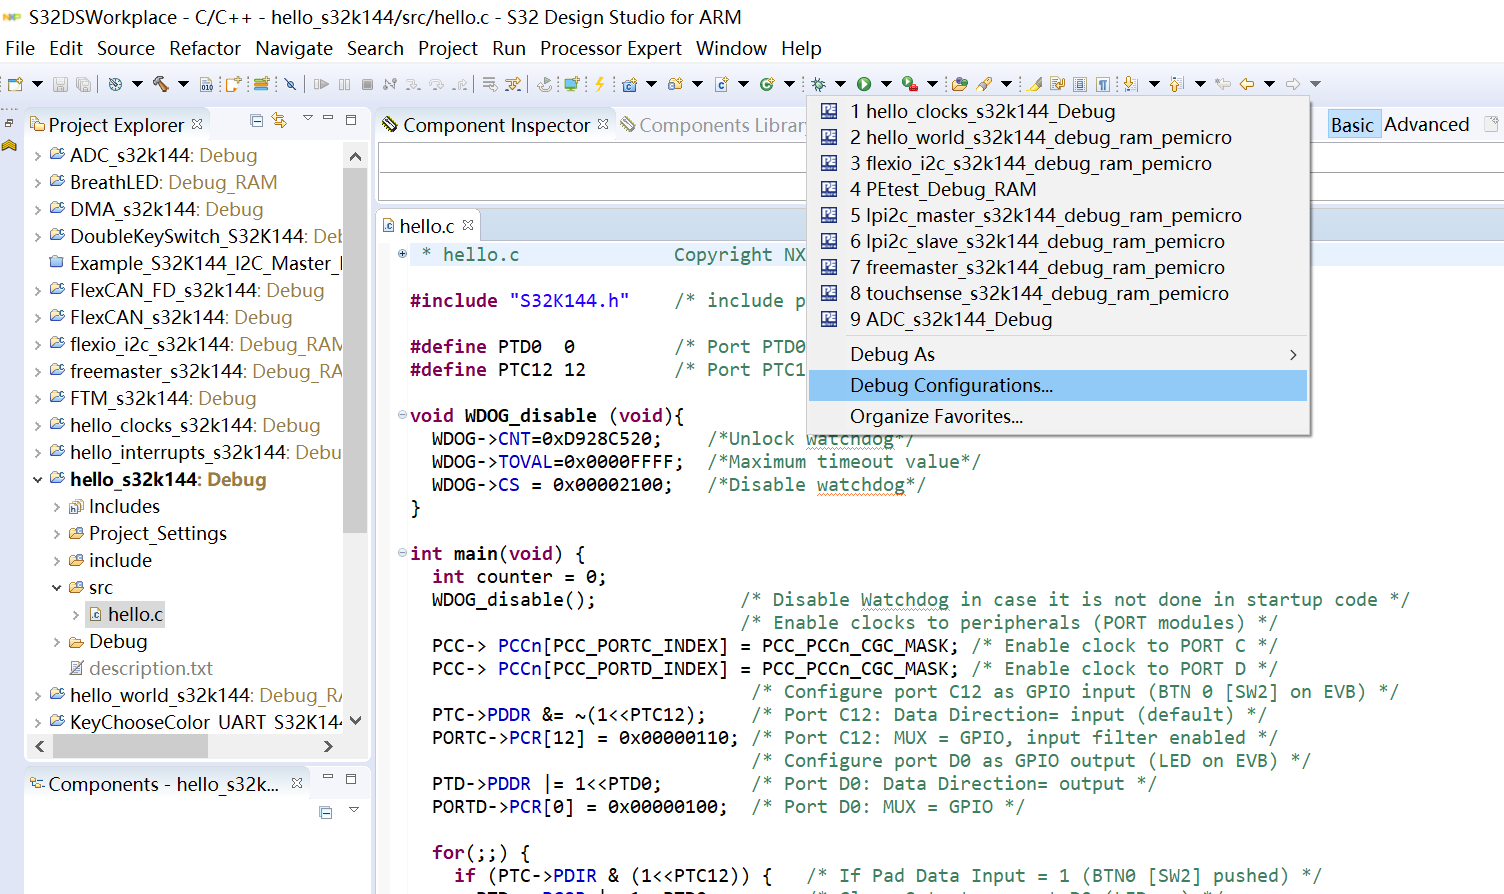Image resolution: width=1504 pixels, height=894 pixels.
Task: Click the green Run button icon
Action: coord(864,84)
